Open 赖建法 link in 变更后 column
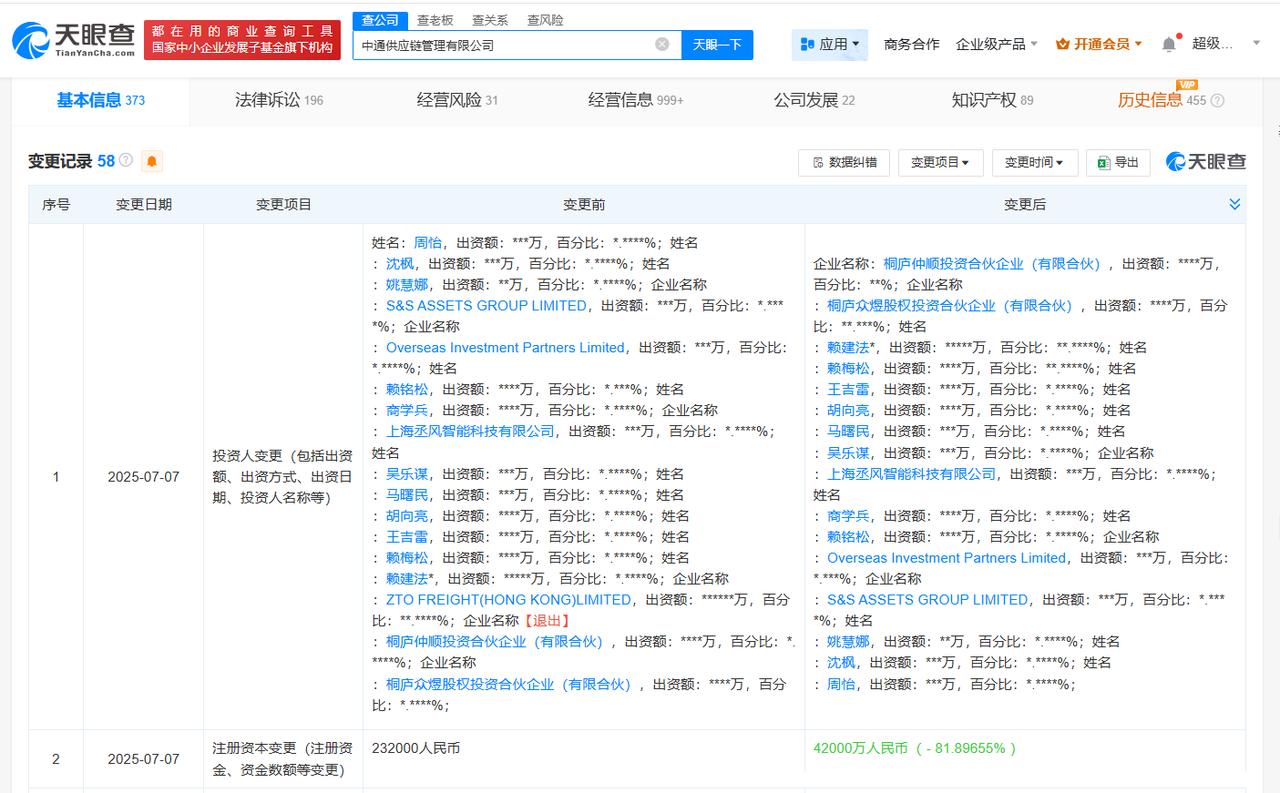Screen dimensions: 1280x793 pyautogui.click(x=848, y=348)
